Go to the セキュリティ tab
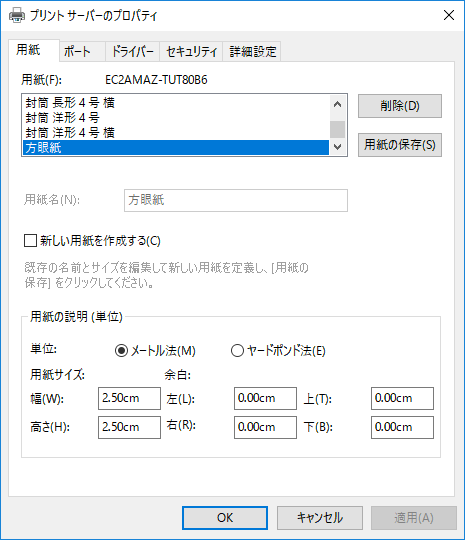 pyautogui.click(x=191, y=52)
